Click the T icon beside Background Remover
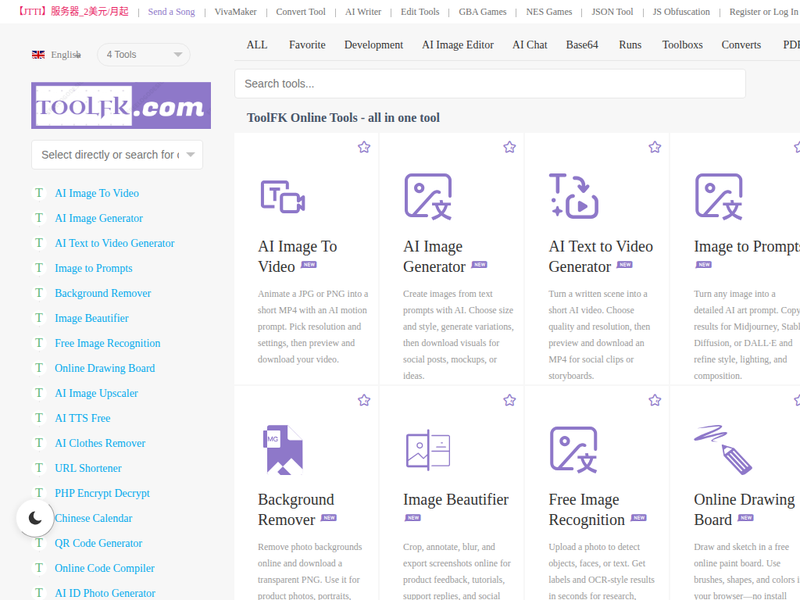800x600 pixels. coord(39,293)
